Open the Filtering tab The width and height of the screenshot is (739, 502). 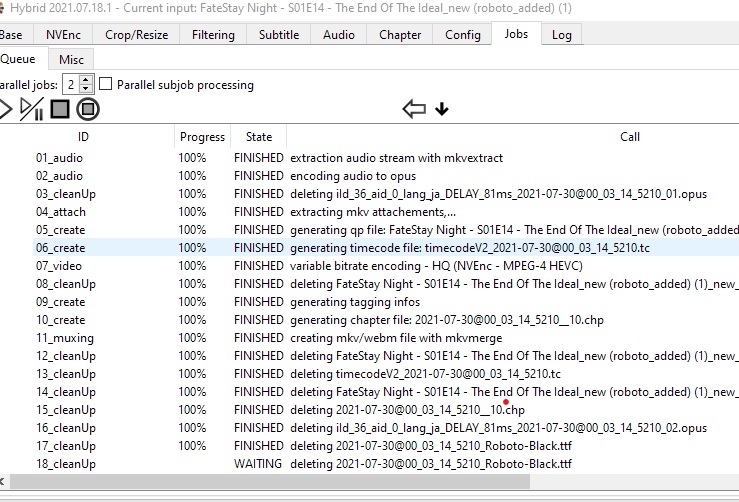[x=213, y=34]
